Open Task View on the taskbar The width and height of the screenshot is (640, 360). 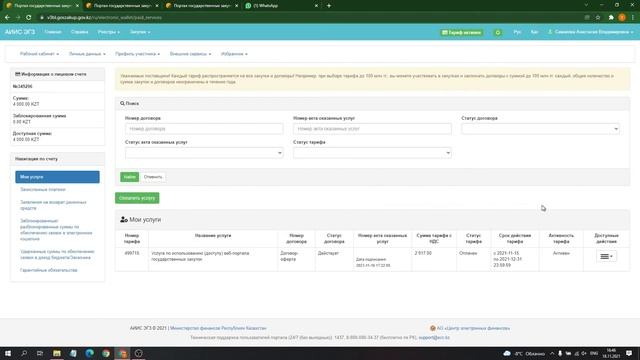tap(40, 353)
